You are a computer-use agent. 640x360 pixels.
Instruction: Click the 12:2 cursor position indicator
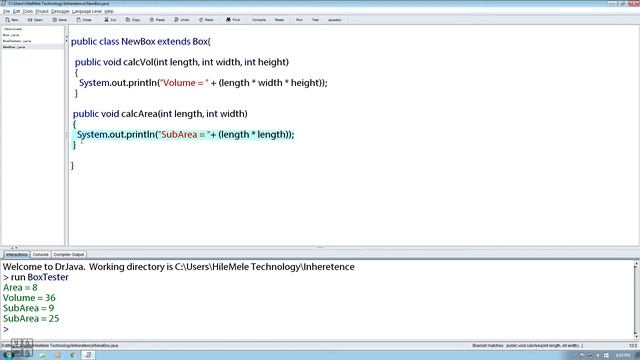point(633,346)
